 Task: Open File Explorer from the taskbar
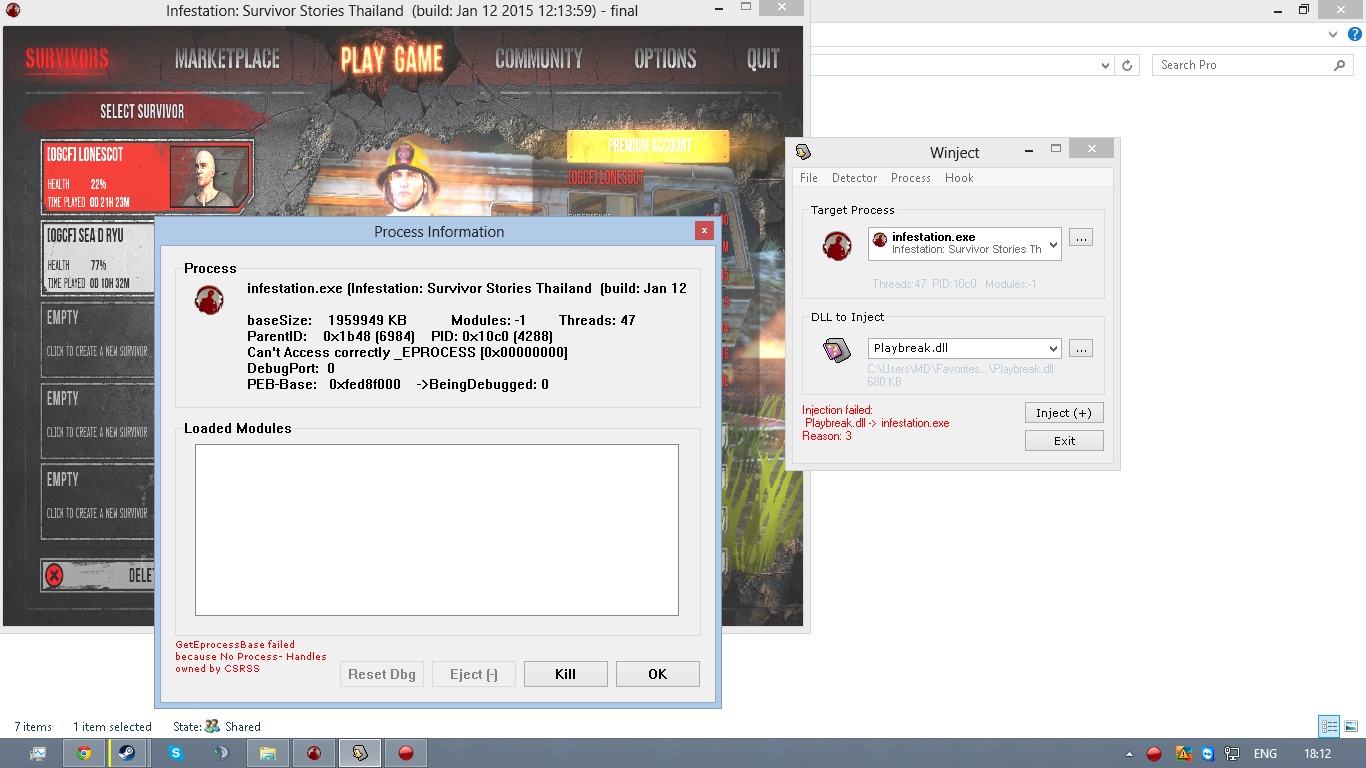(267, 753)
